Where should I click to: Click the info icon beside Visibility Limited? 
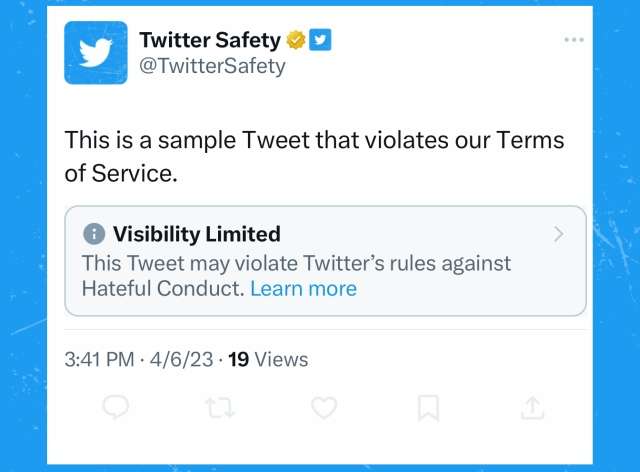[94, 234]
